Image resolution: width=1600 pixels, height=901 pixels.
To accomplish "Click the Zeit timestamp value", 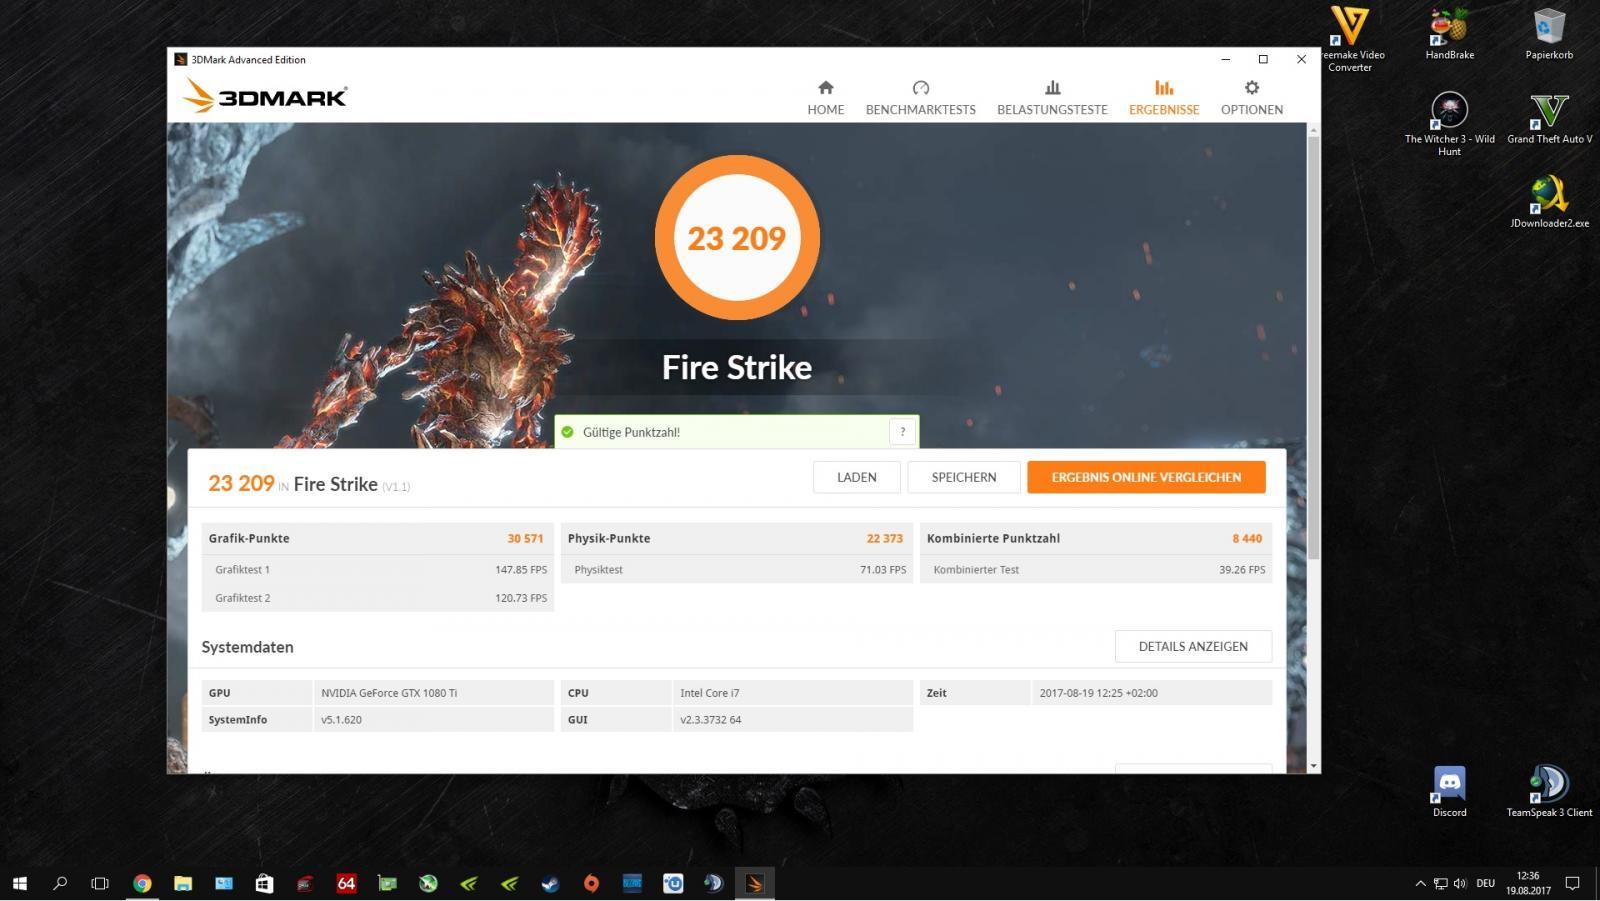I will coord(1098,693).
